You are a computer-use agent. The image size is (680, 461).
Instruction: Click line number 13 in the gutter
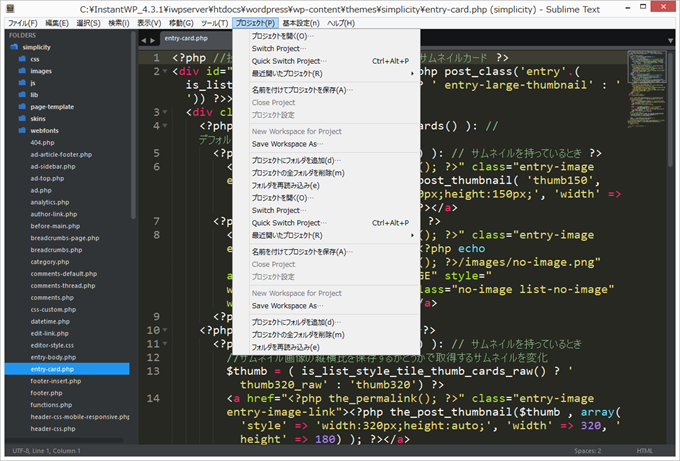tap(153, 371)
